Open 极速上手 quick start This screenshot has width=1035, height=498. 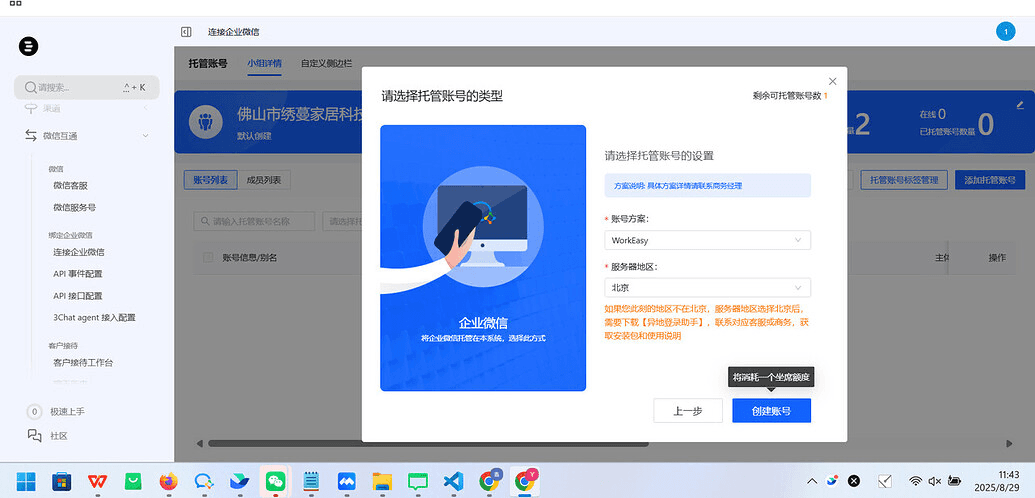pyautogui.click(x=67, y=411)
